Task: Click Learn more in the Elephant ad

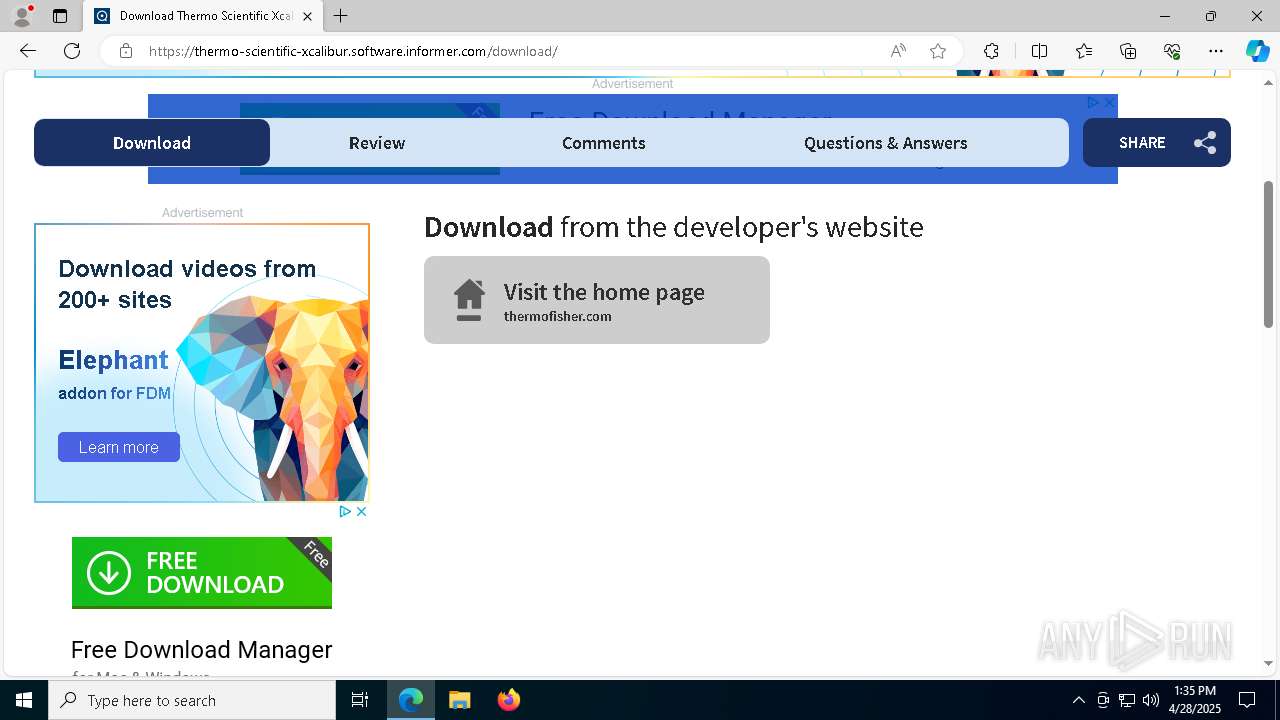Action: [x=119, y=447]
